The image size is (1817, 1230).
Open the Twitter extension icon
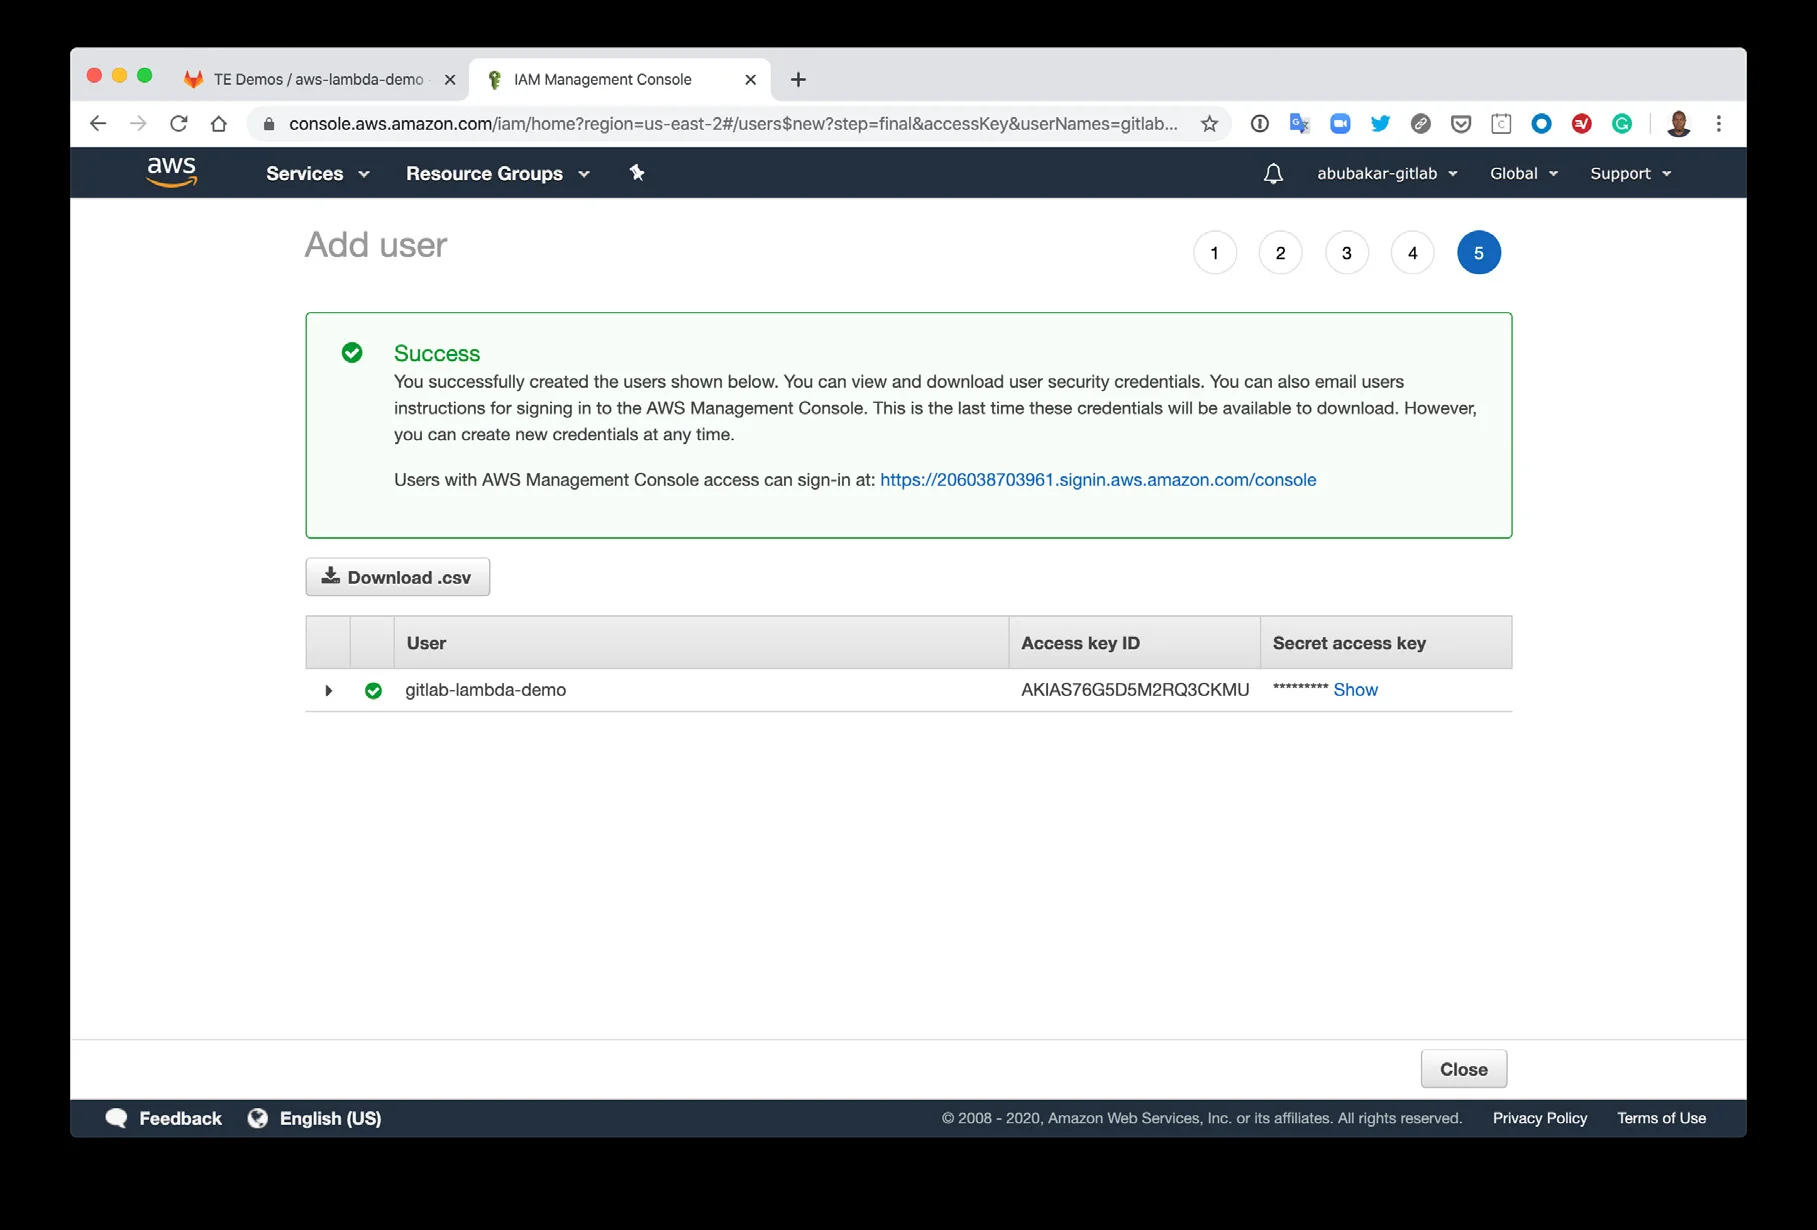1380,124
